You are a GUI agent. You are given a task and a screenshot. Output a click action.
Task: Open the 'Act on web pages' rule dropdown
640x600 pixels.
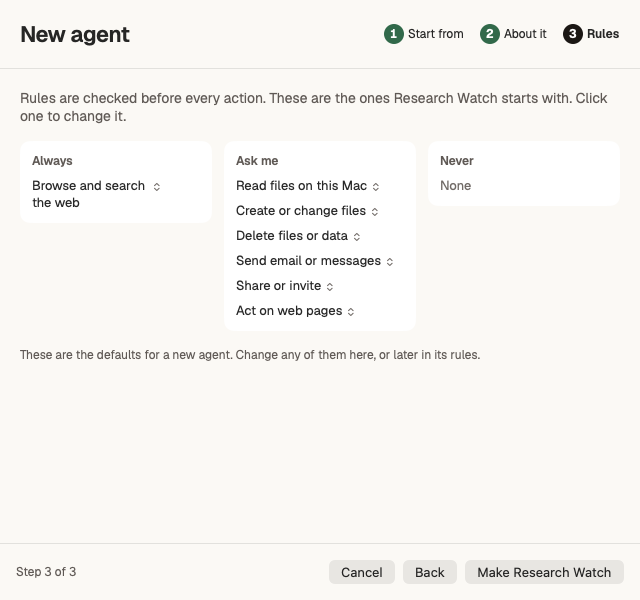295,311
